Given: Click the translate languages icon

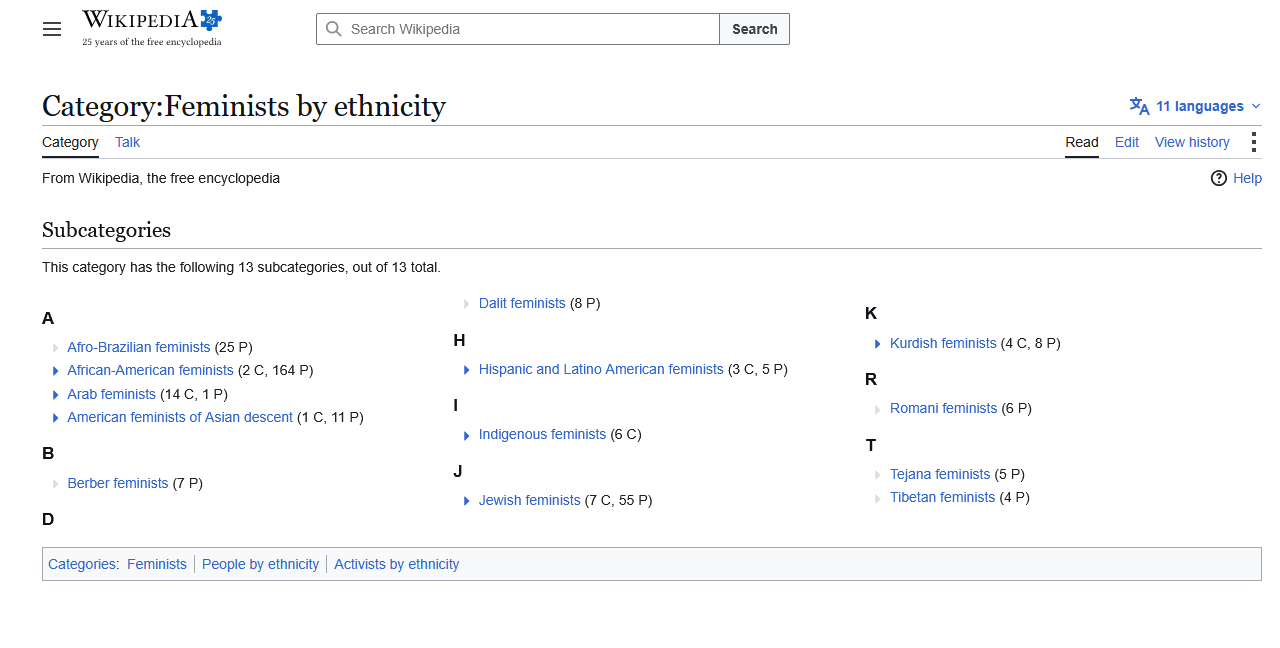Looking at the screenshot, I should pyautogui.click(x=1139, y=106).
